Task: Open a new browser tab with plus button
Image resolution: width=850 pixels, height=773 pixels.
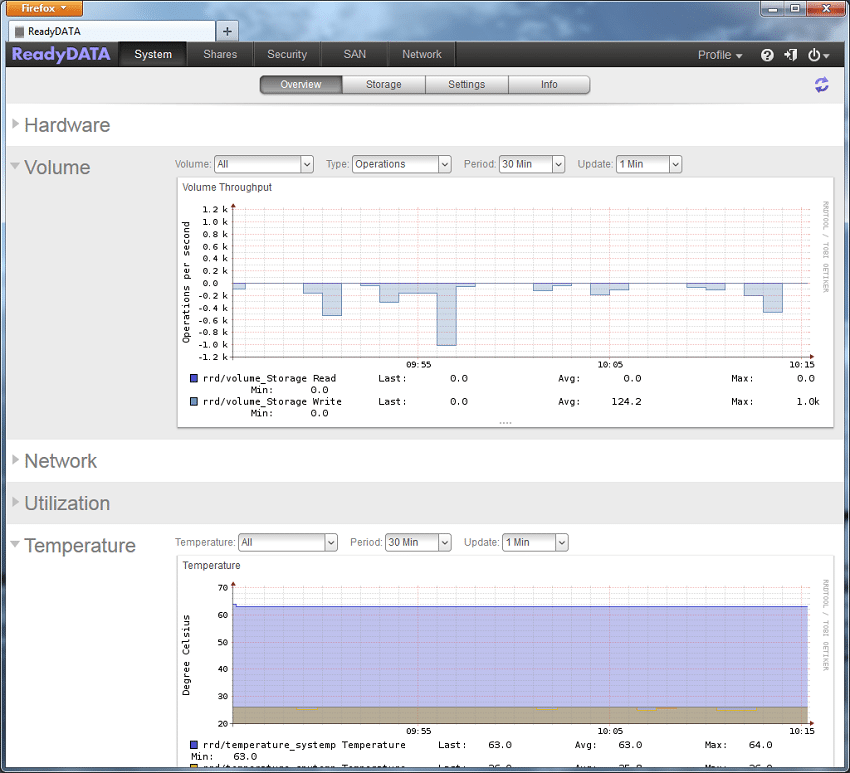Action: tap(227, 31)
